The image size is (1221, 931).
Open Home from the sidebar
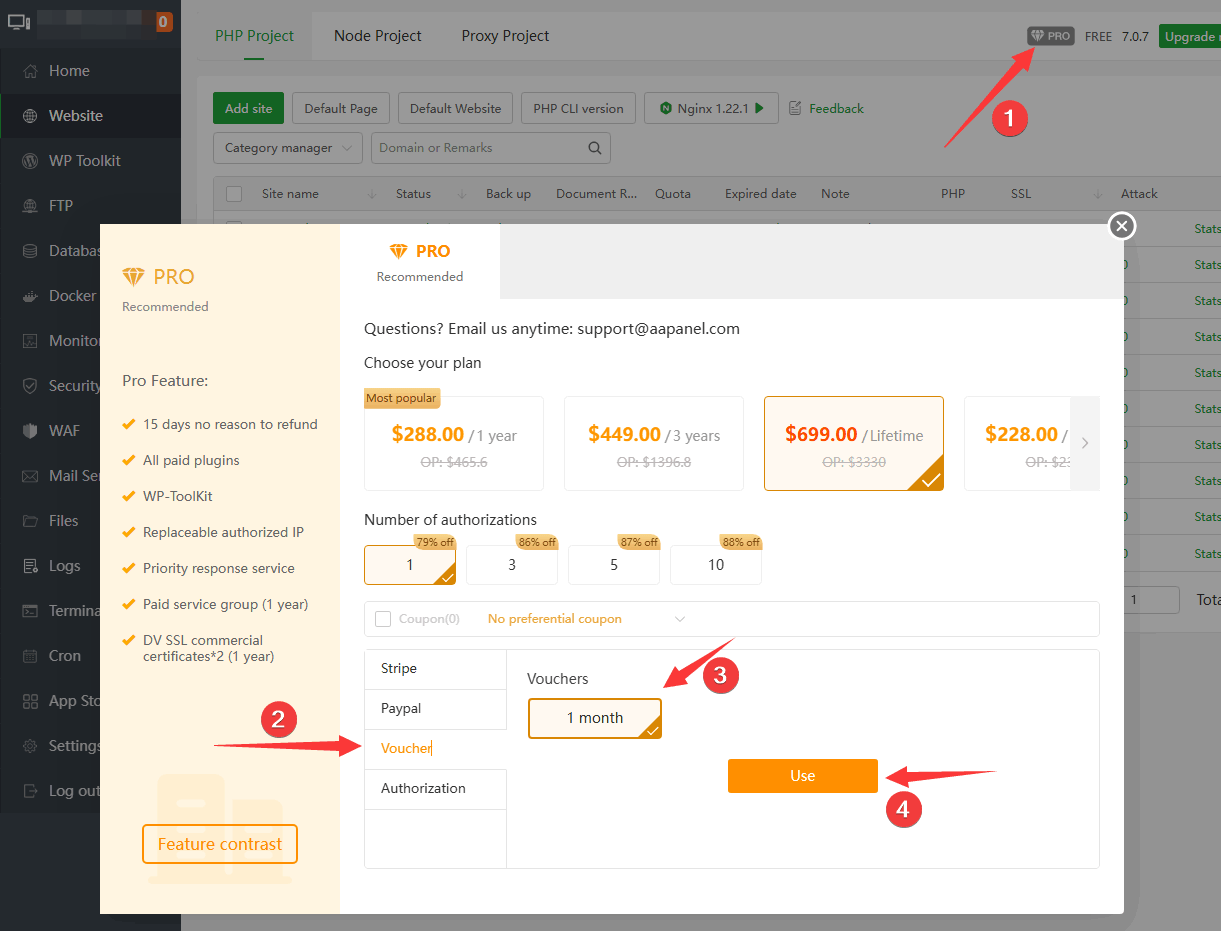click(x=69, y=71)
